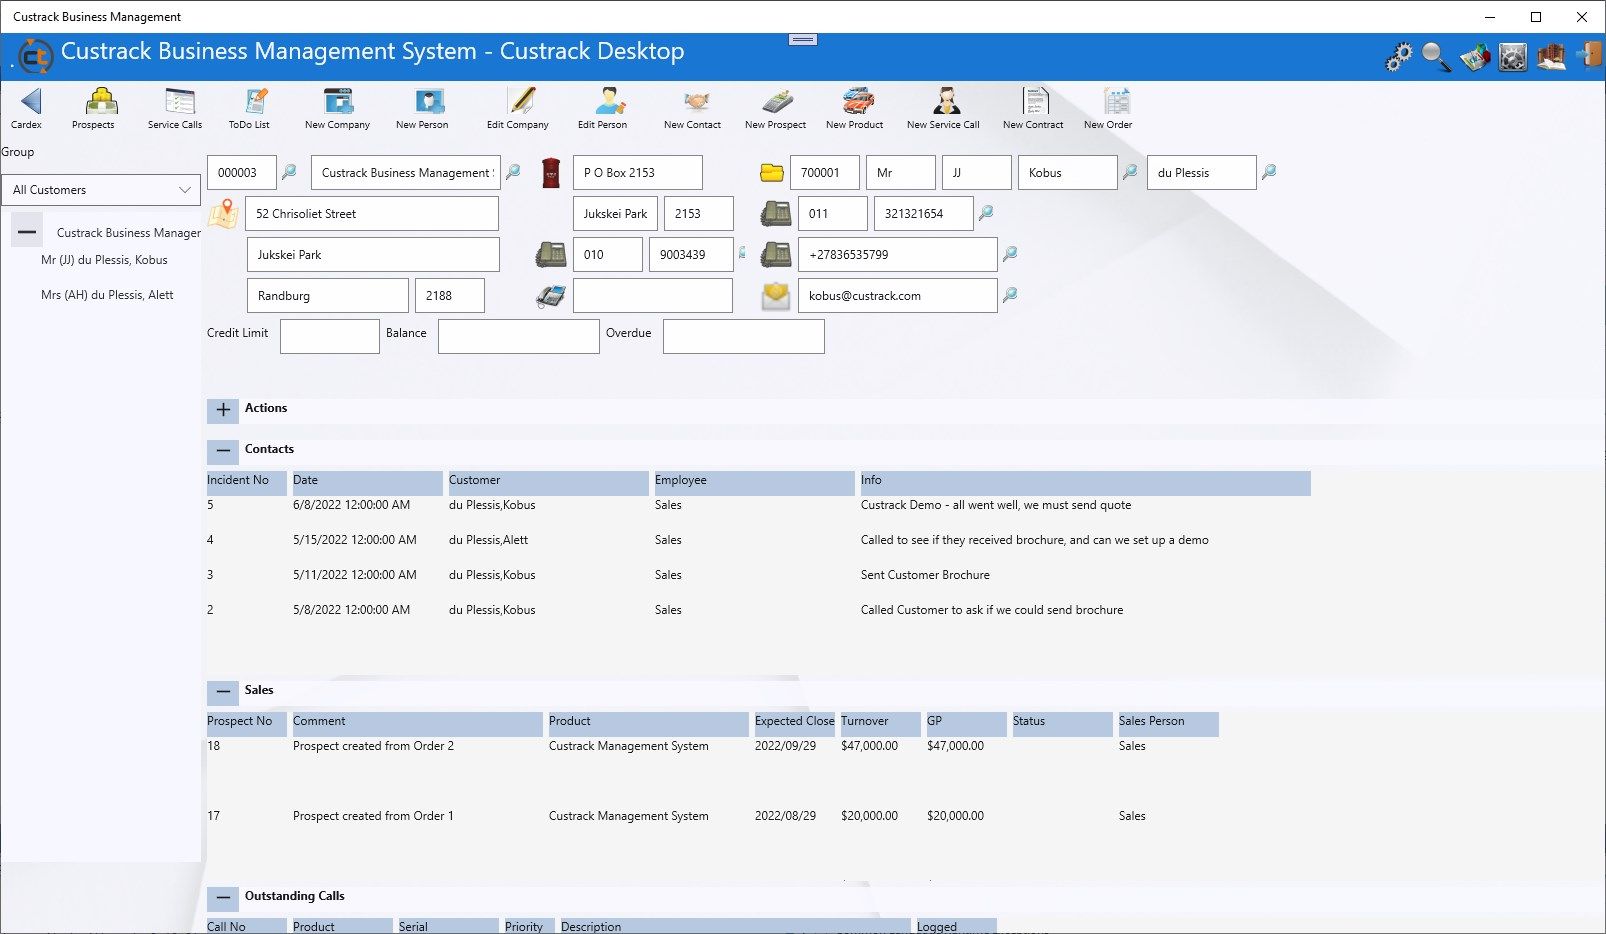Click the red postbox icon
1606x934 pixels.
(x=551, y=172)
